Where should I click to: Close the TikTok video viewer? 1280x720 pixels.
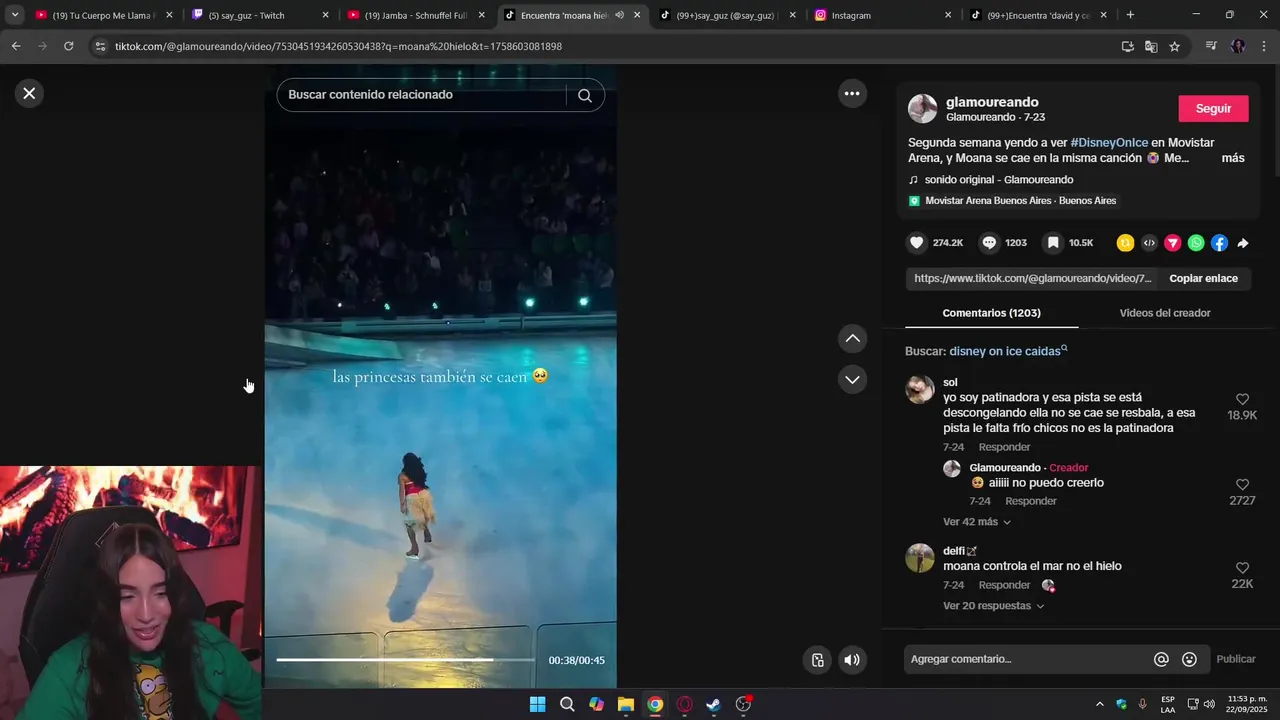pyautogui.click(x=29, y=93)
